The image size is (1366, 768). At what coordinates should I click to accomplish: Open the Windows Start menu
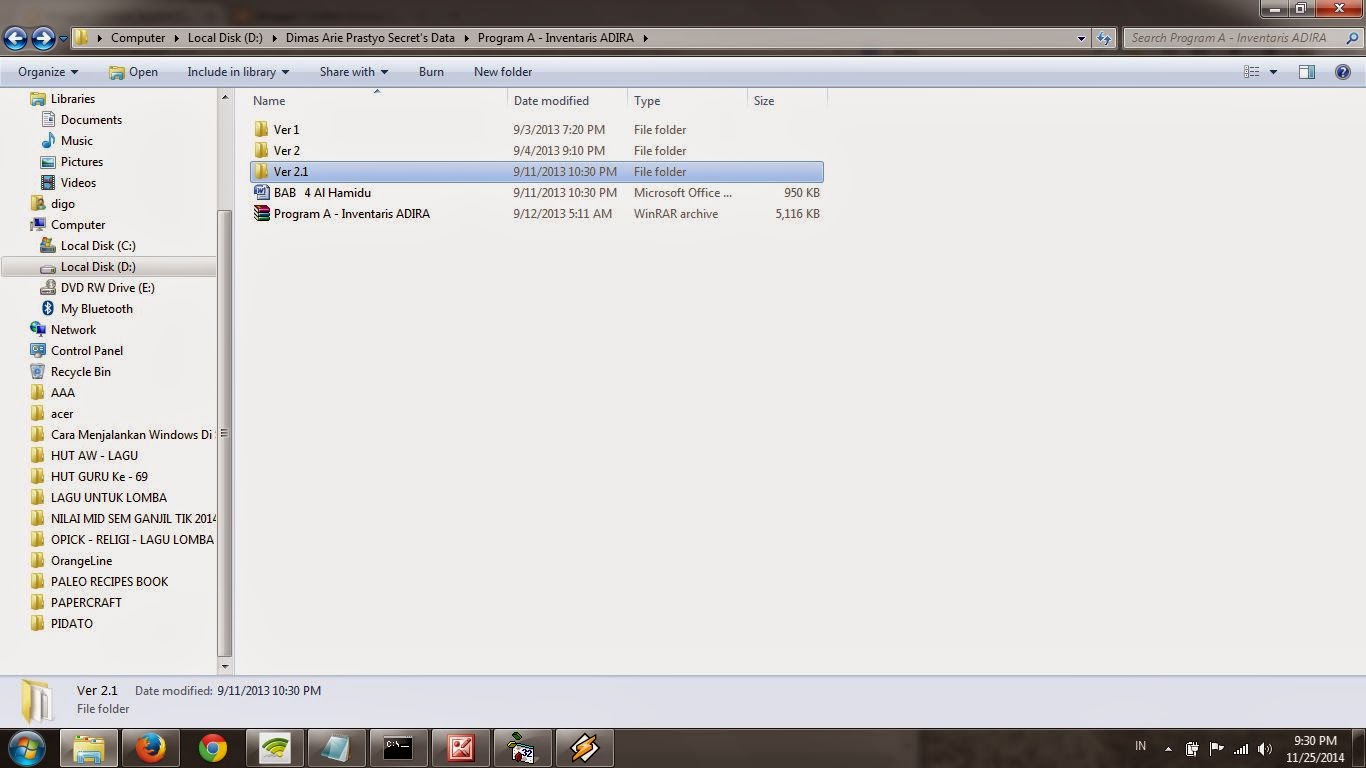pos(27,747)
